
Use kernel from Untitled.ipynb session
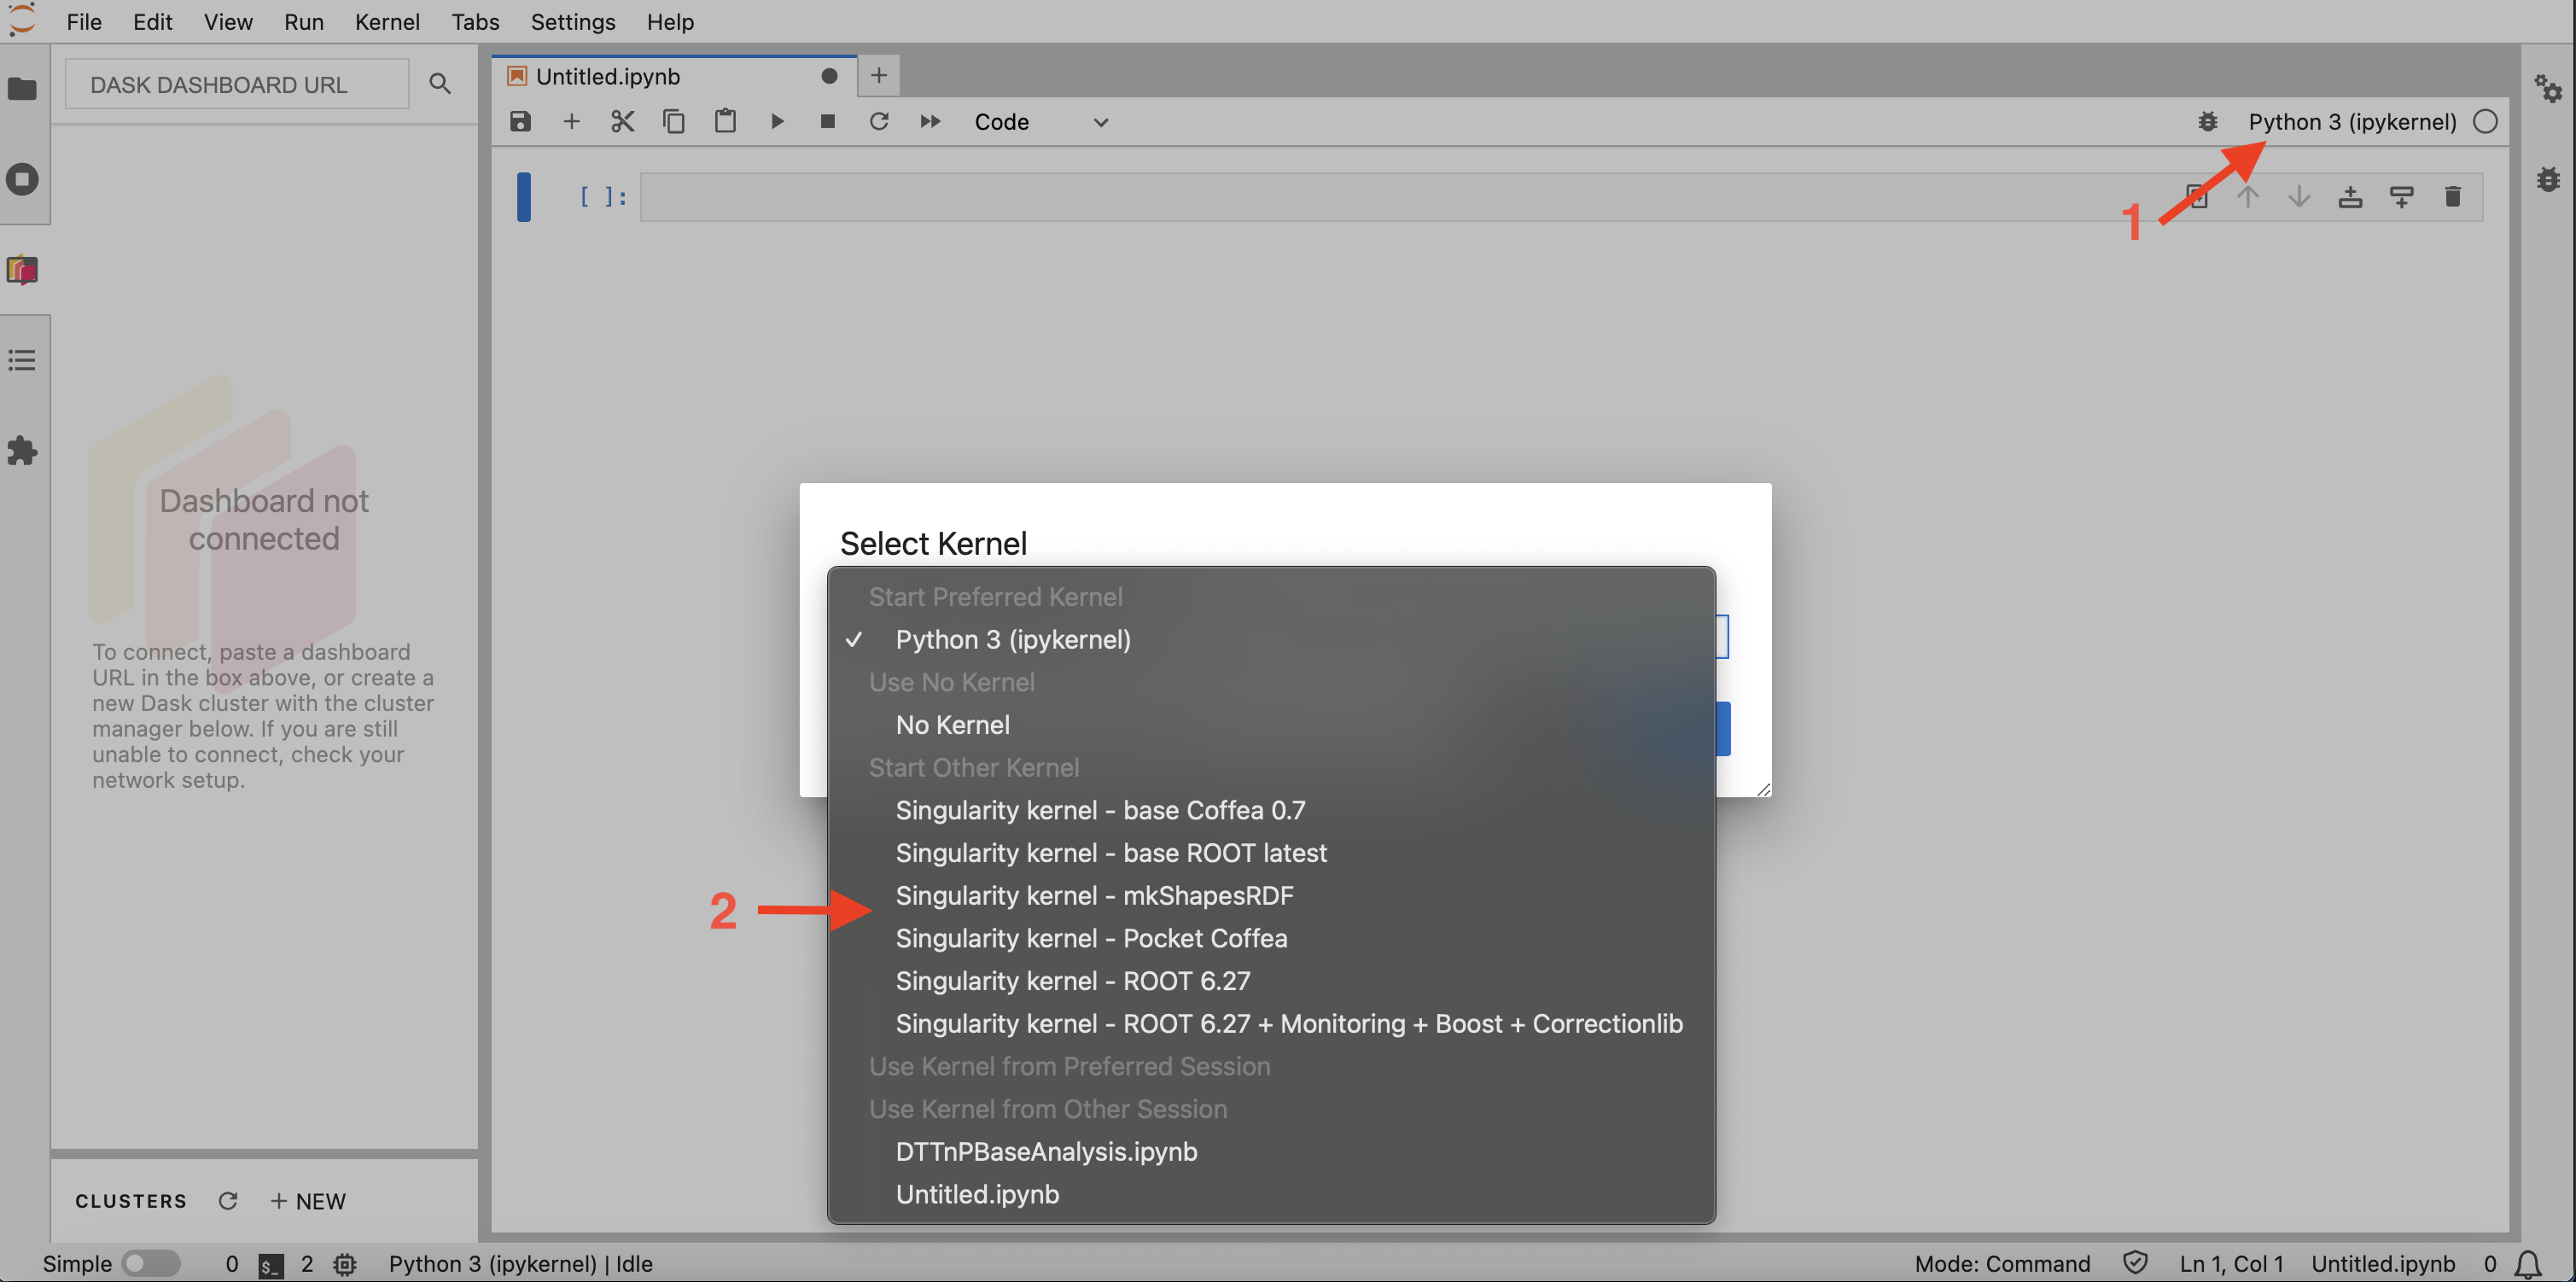pyautogui.click(x=1271, y=1194)
